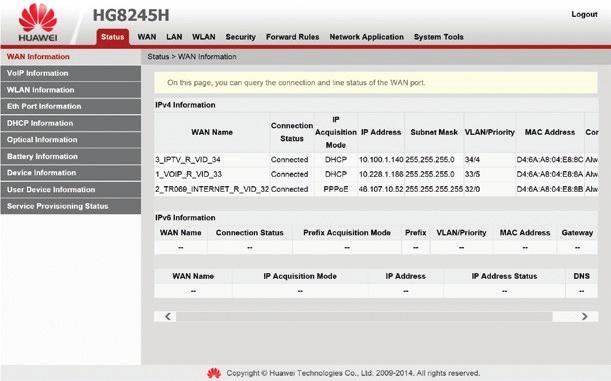
Task: Click the IPv4 Information heading
Action: click(185, 105)
